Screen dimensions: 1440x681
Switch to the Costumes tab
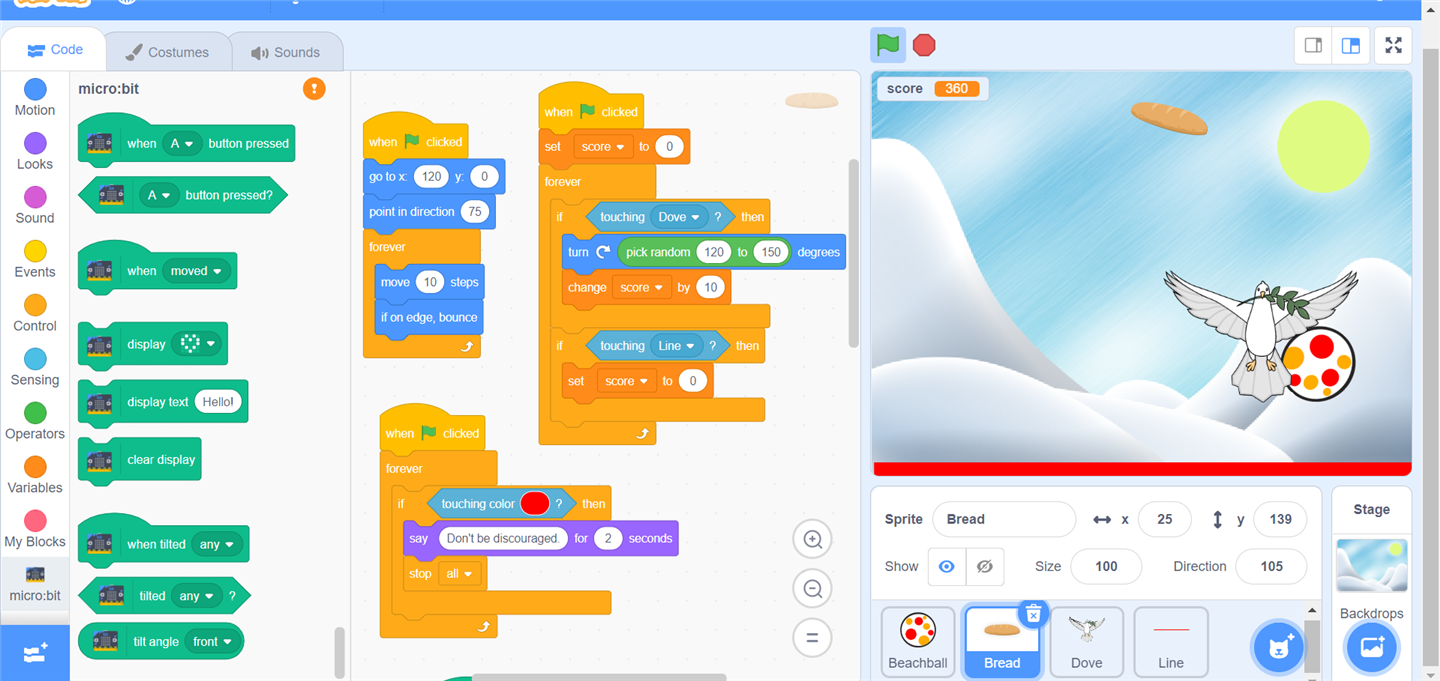pyautogui.click(x=168, y=52)
